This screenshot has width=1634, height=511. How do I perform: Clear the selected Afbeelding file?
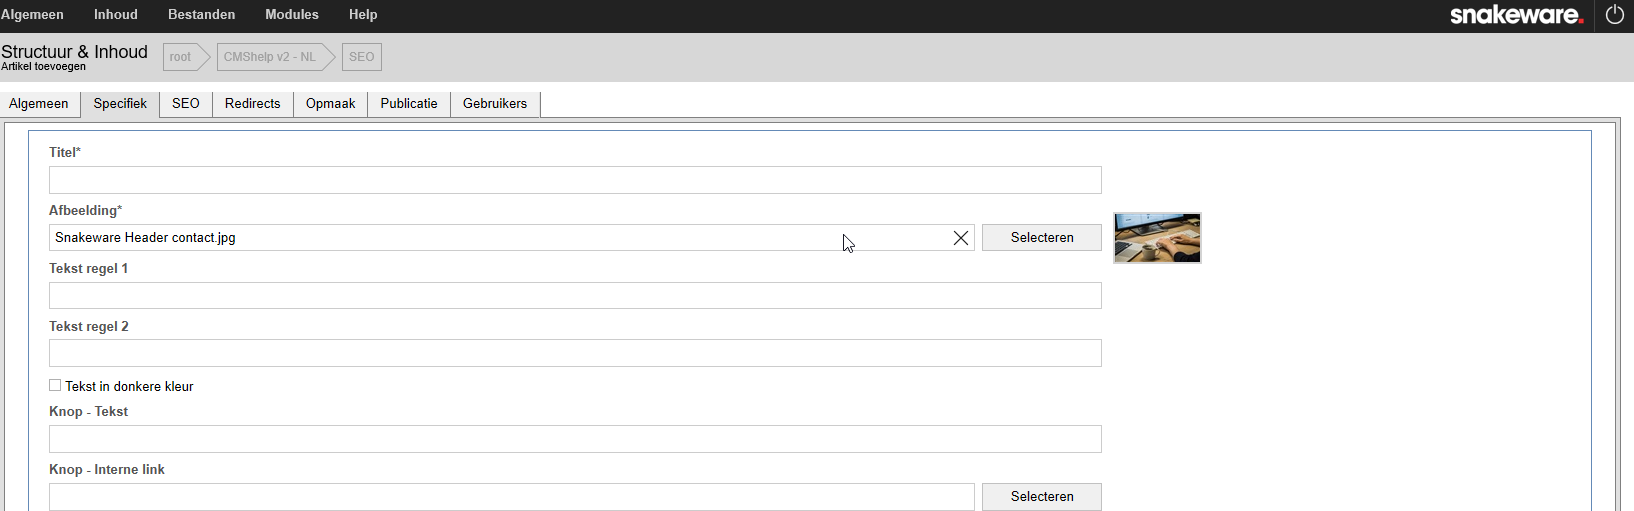(x=961, y=238)
